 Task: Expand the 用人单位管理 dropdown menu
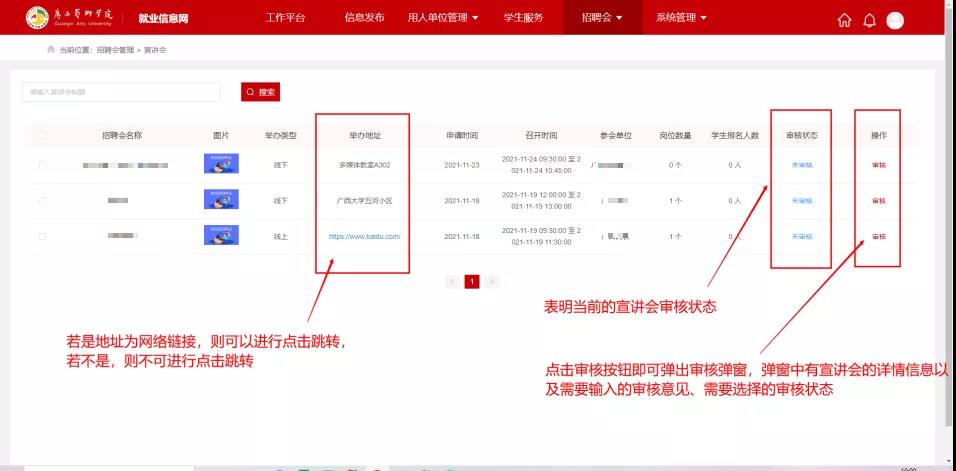pyautogui.click(x=443, y=18)
